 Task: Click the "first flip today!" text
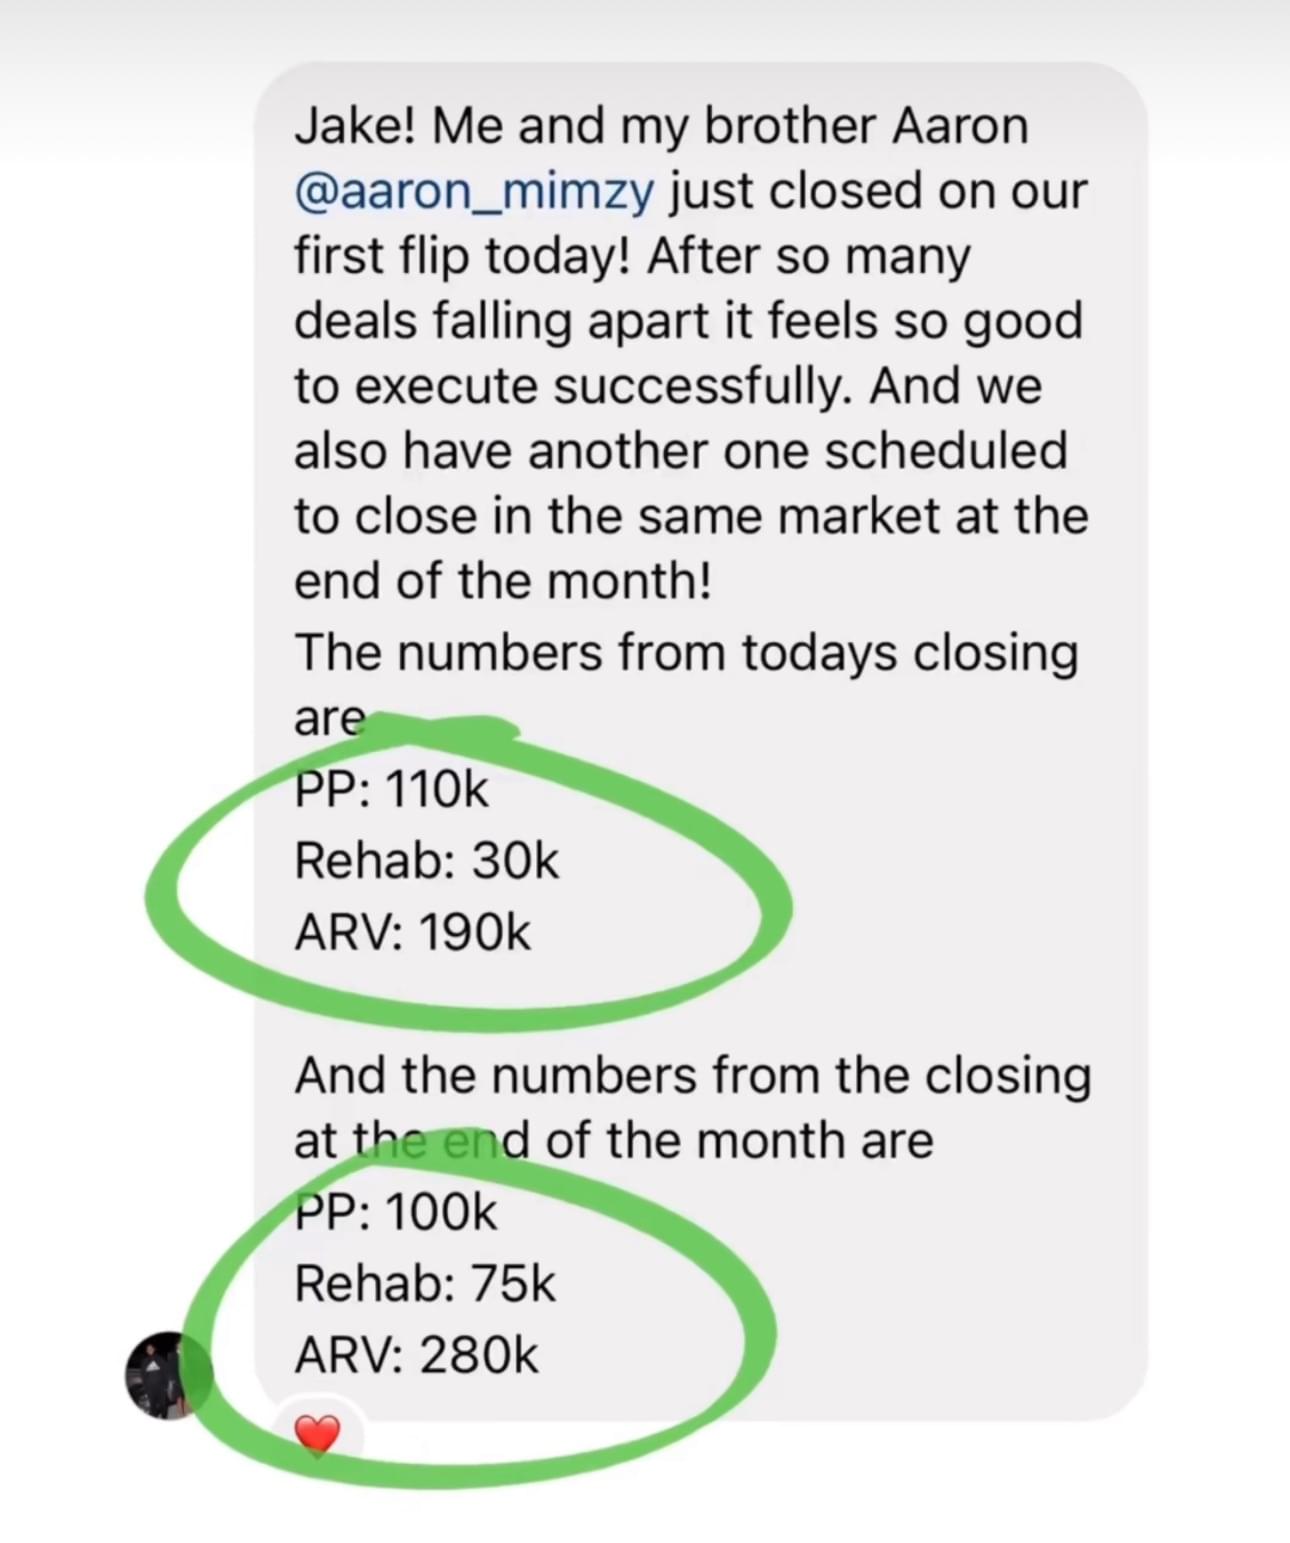coord(462,256)
